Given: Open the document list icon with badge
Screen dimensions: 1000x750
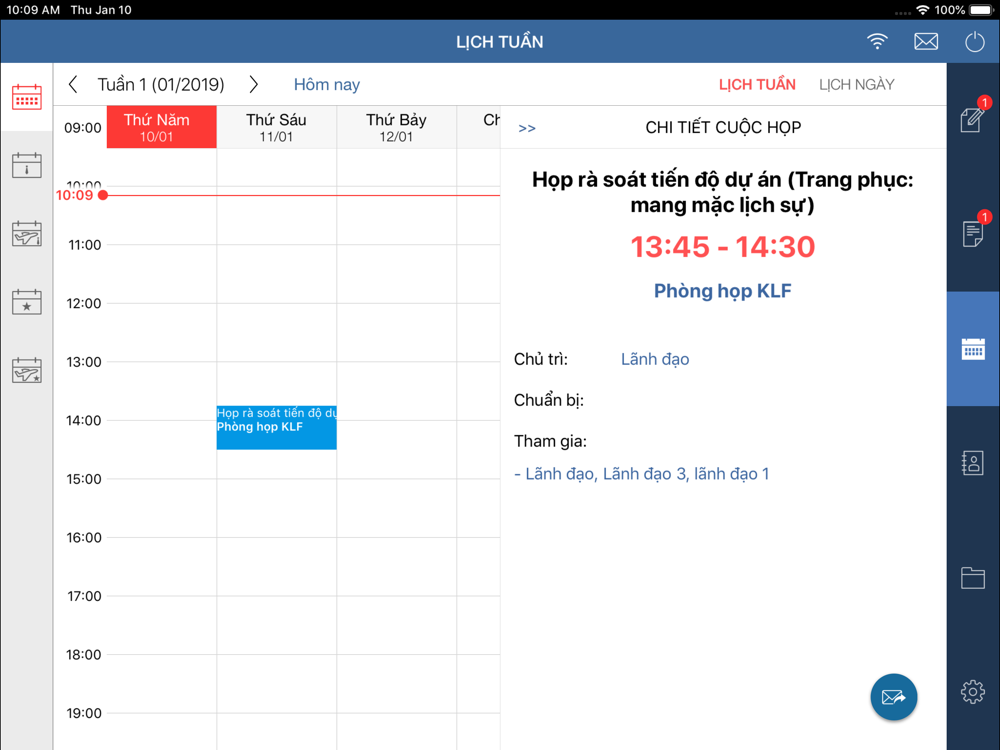Looking at the screenshot, I should tap(973, 231).
